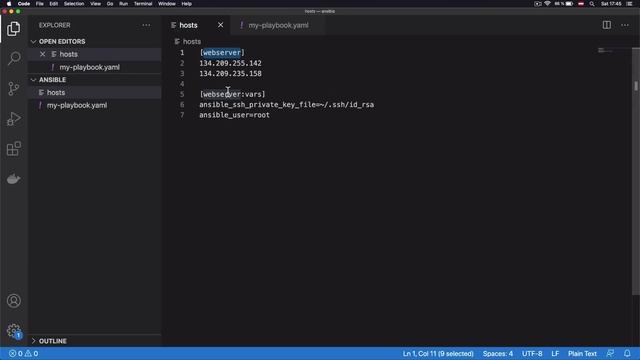
Task: Click the EXPLORER panel title
Action: 54,25
